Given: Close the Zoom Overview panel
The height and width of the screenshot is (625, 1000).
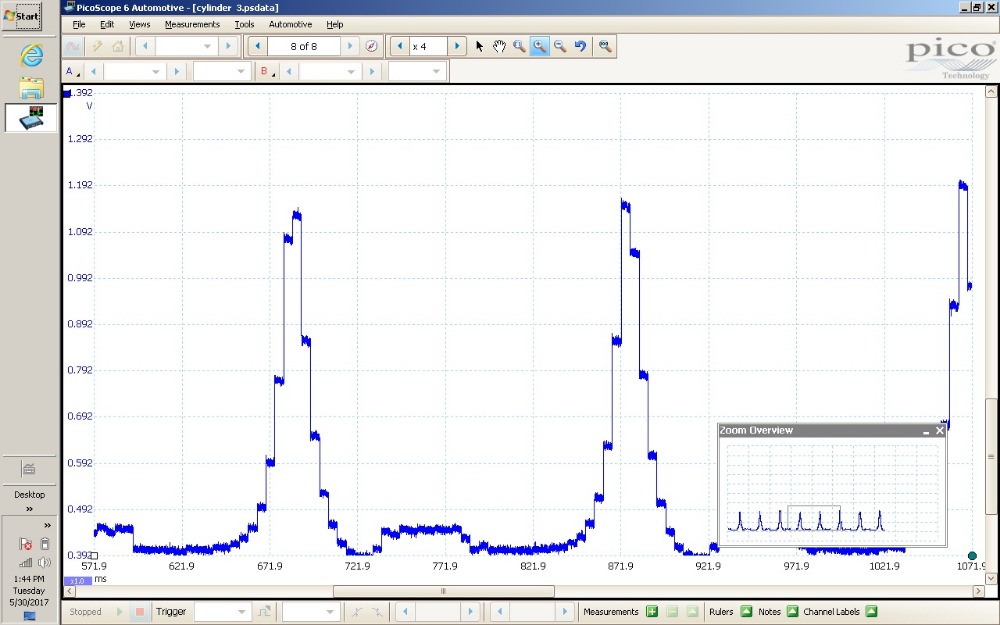Looking at the screenshot, I should tap(940, 431).
